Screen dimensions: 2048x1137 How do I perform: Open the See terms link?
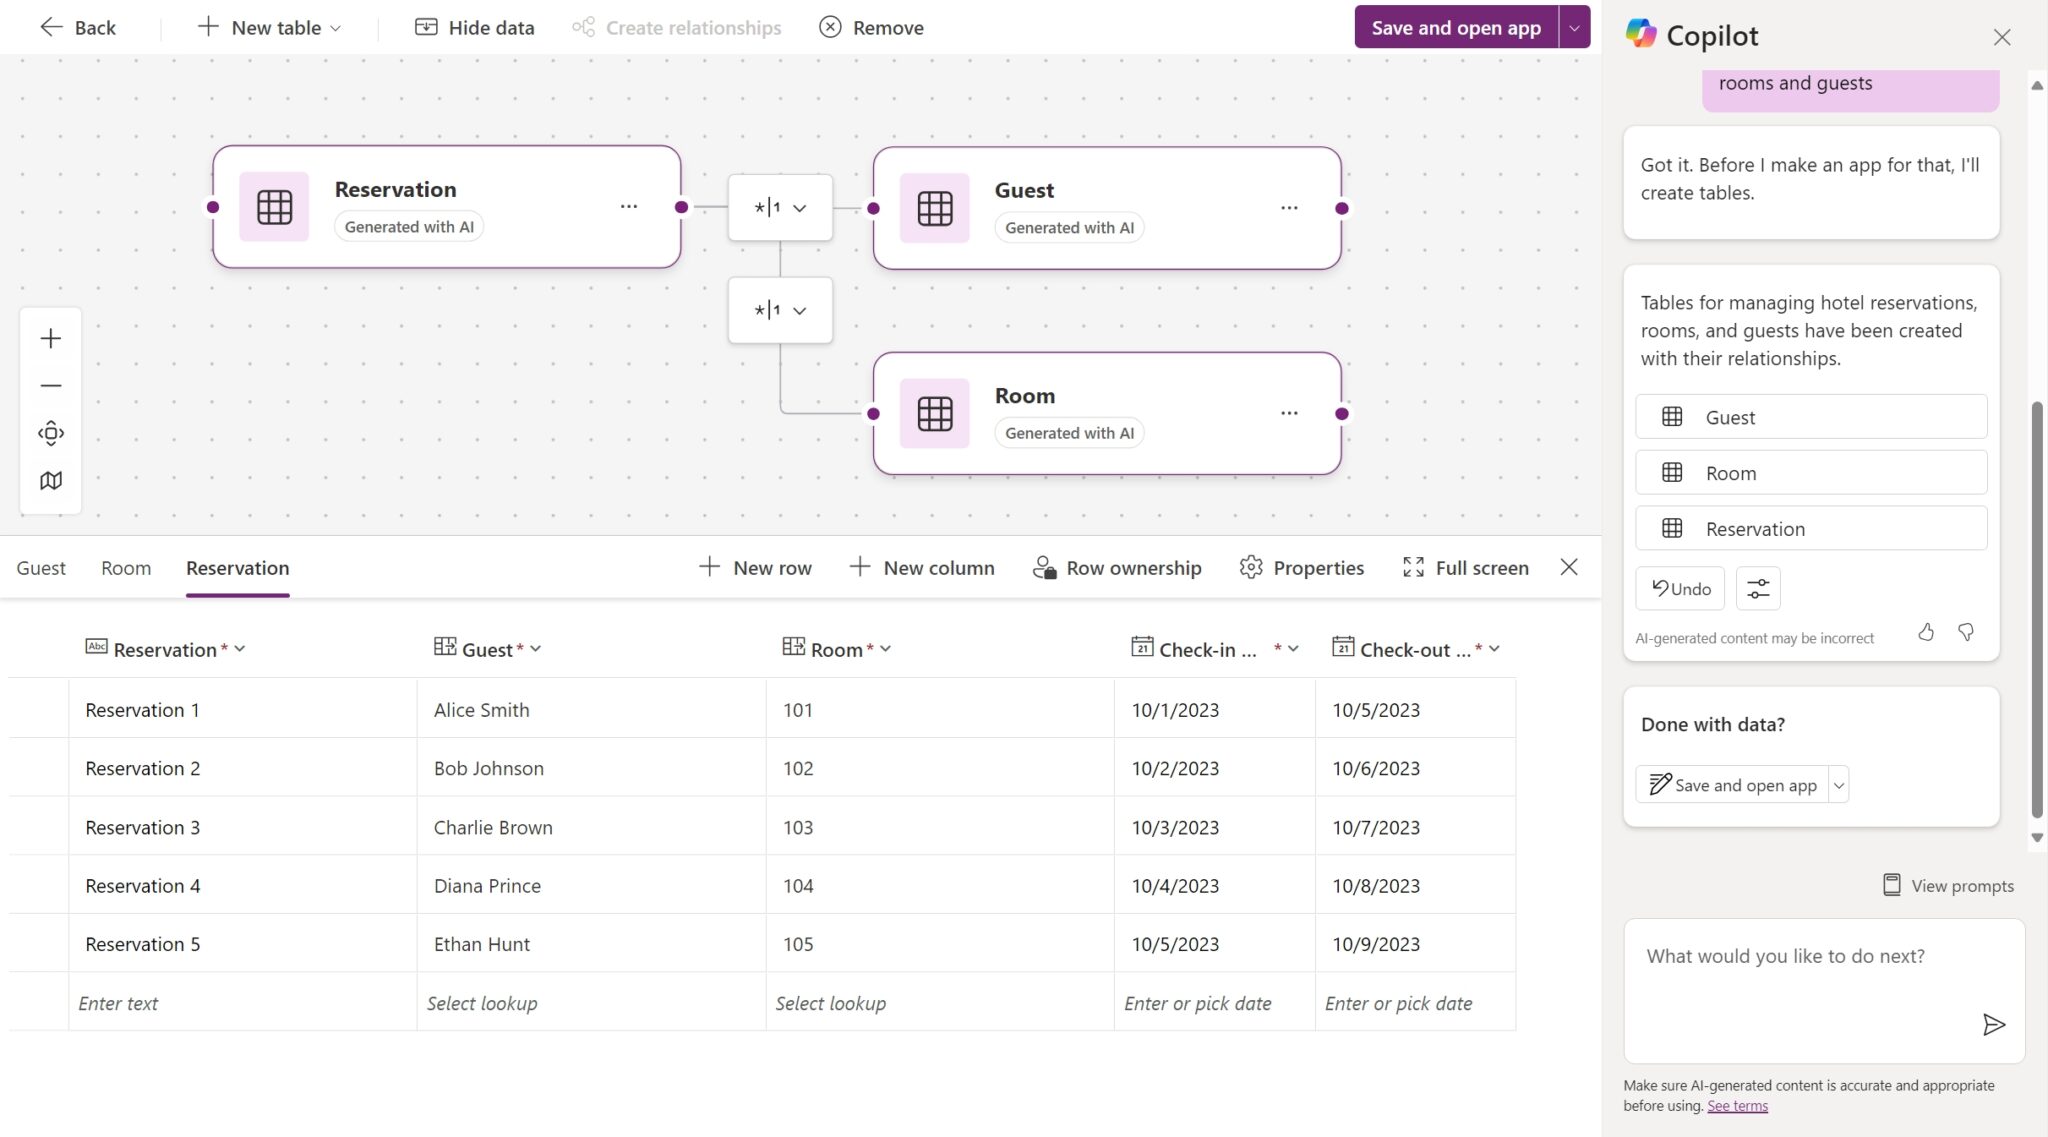[1737, 1105]
